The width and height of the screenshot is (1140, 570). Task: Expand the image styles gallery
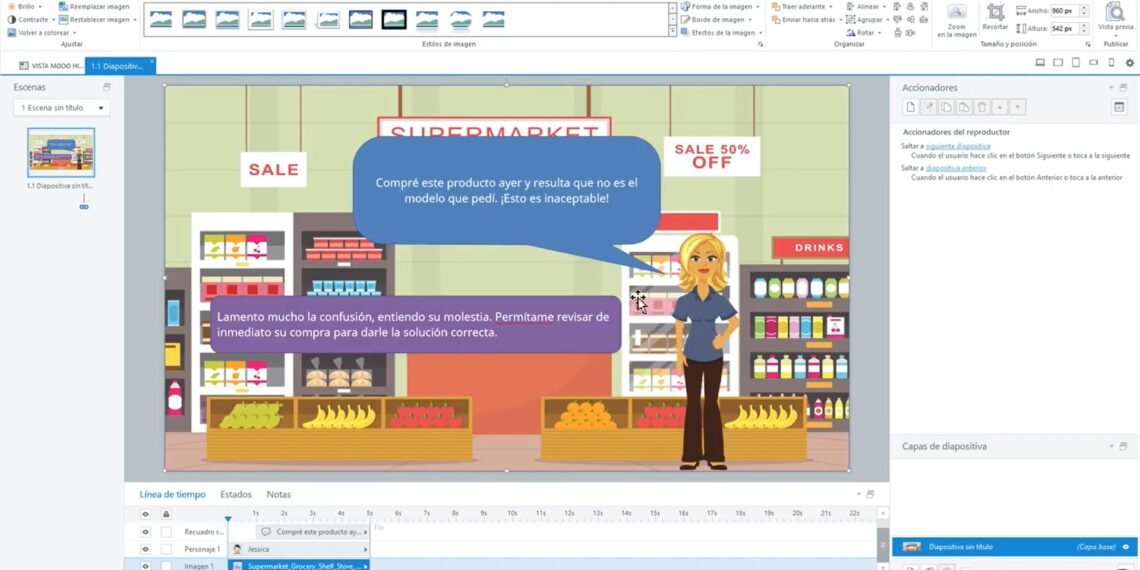tap(672, 32)
